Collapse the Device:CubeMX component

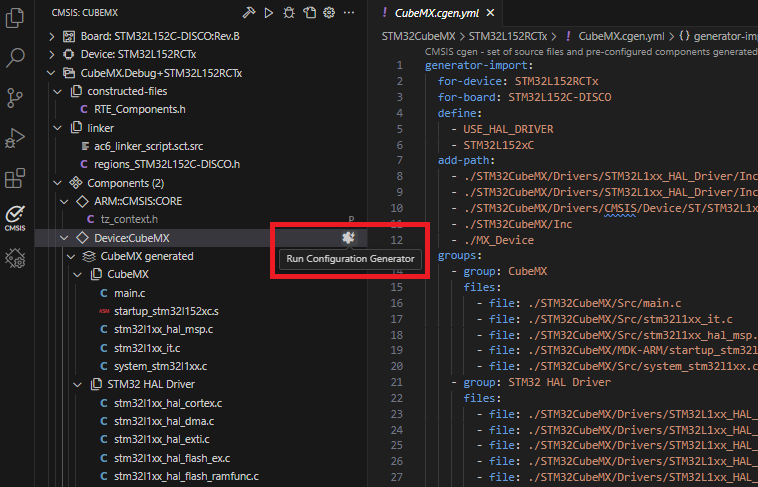pyautogui.click(x=64, y=238)
